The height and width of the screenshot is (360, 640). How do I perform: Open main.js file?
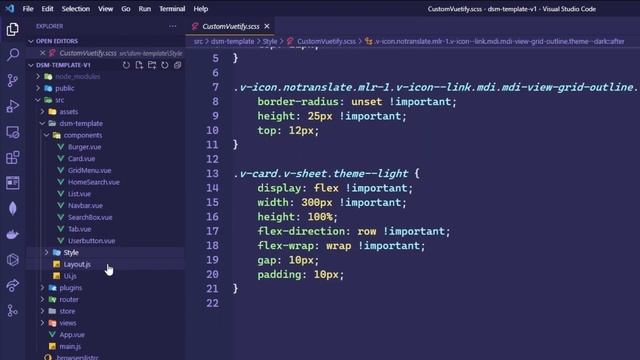click(70, 346)
